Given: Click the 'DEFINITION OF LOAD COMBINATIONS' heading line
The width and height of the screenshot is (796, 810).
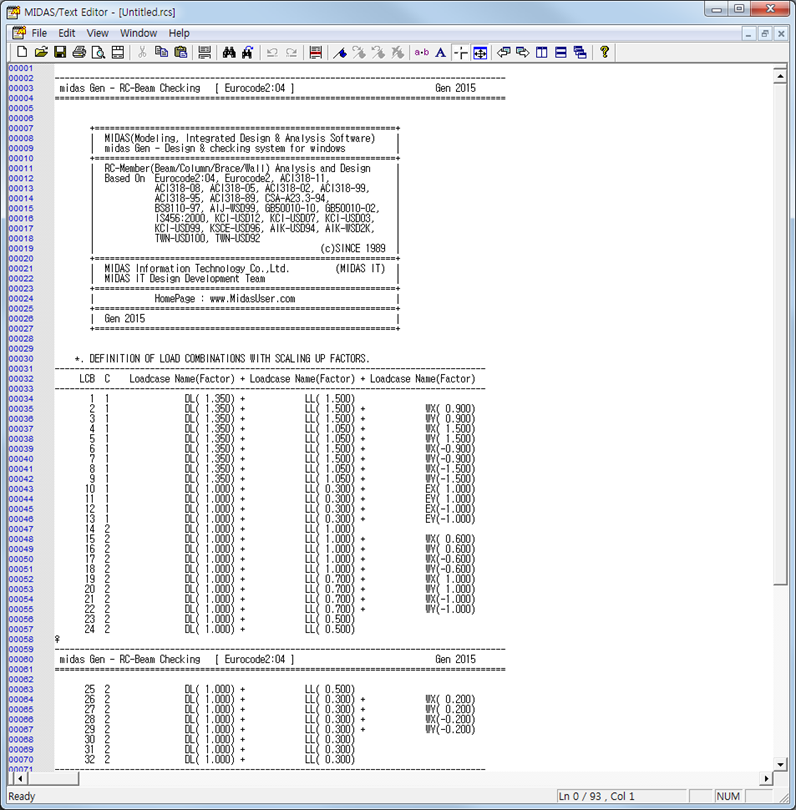Looking at the screenshot, I should coord(222,359).
